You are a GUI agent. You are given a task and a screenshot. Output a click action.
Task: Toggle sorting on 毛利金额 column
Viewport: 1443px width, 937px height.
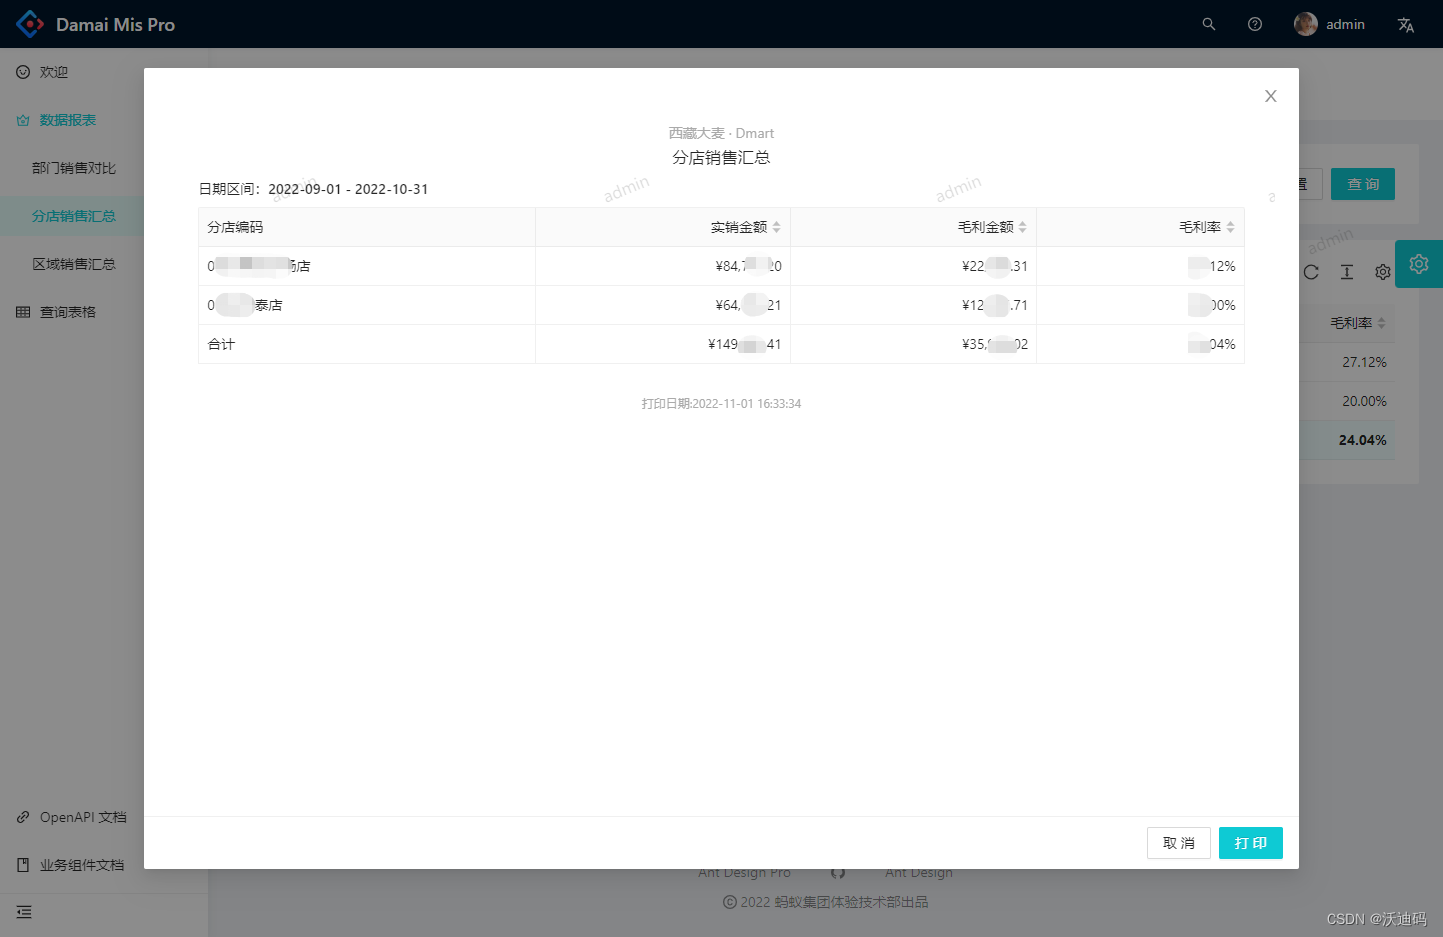pos(1022,227)
